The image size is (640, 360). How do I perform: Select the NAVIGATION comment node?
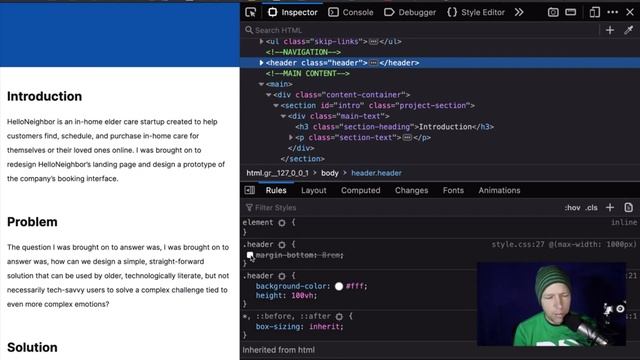[x=303, y=52]
